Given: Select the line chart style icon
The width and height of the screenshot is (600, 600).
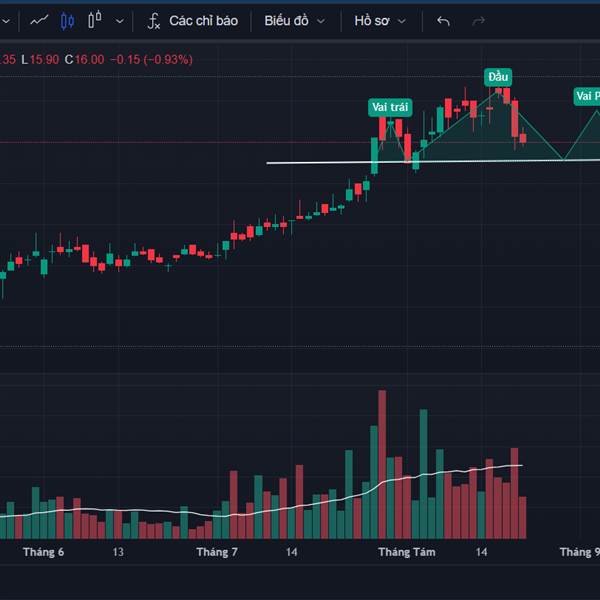Looking at the screenshot, I should 39,21.
